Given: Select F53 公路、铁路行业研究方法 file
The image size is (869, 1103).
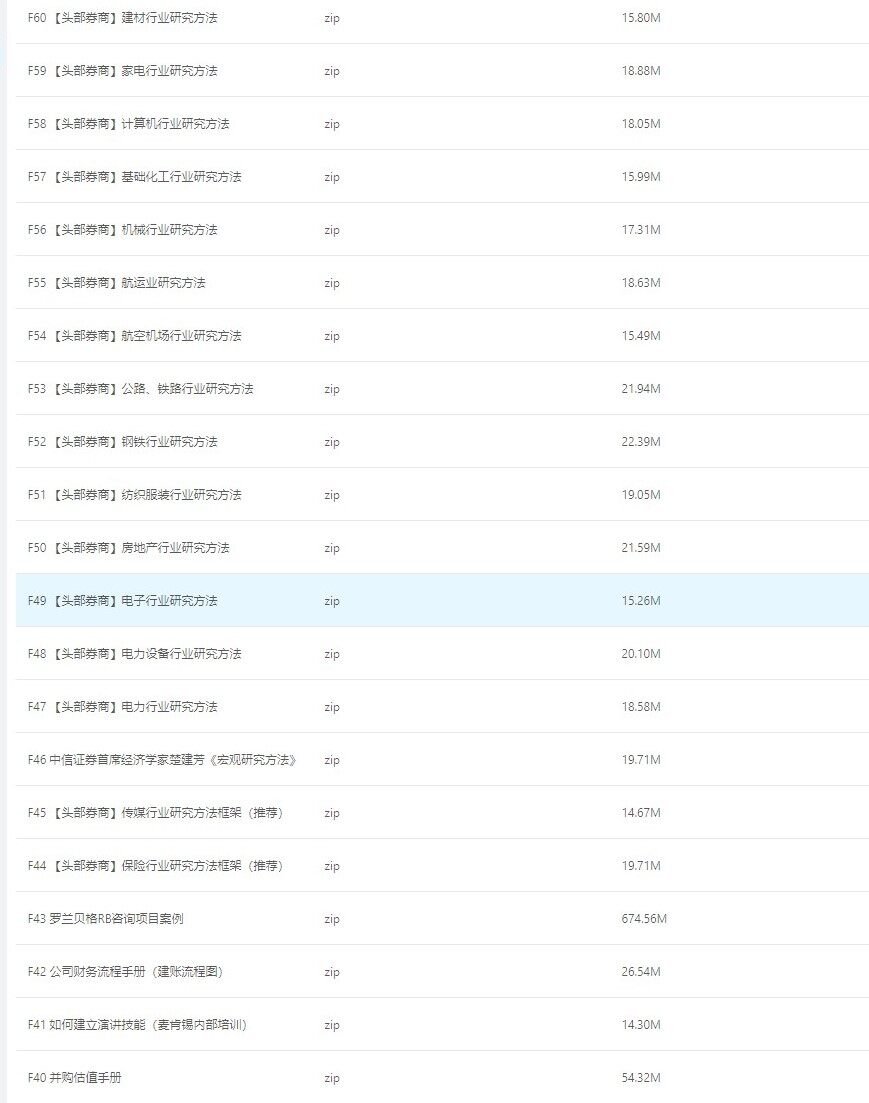Looking at the screenshot, I should pyautogui.click(x=140, y=389).
